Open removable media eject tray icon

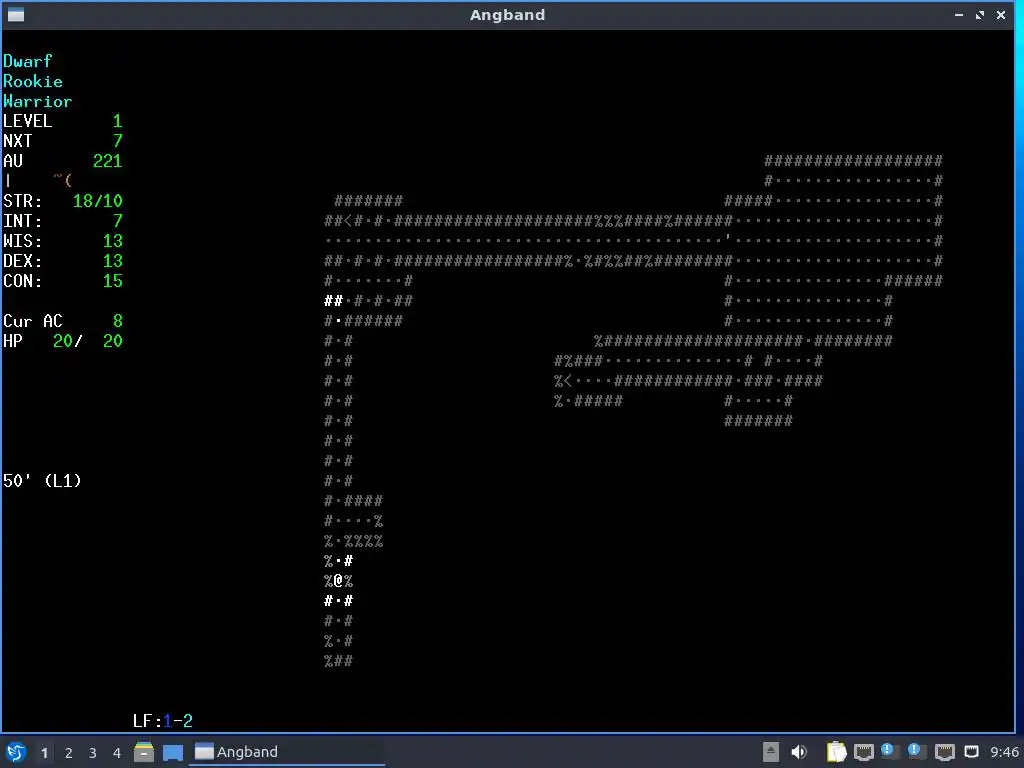coord(771,752)
